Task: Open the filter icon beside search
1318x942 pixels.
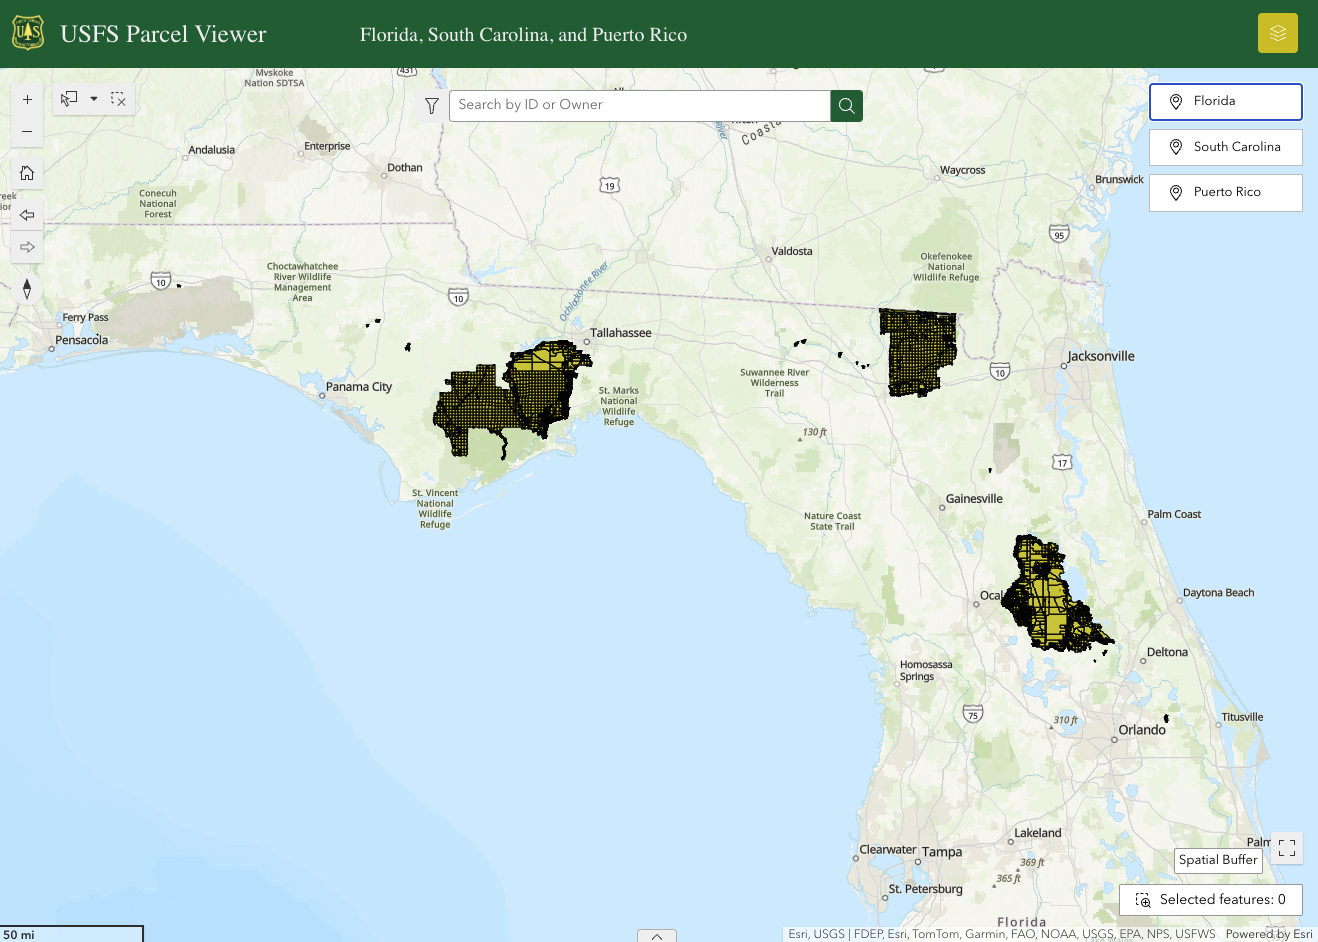Action: click(x=431, y=105)
